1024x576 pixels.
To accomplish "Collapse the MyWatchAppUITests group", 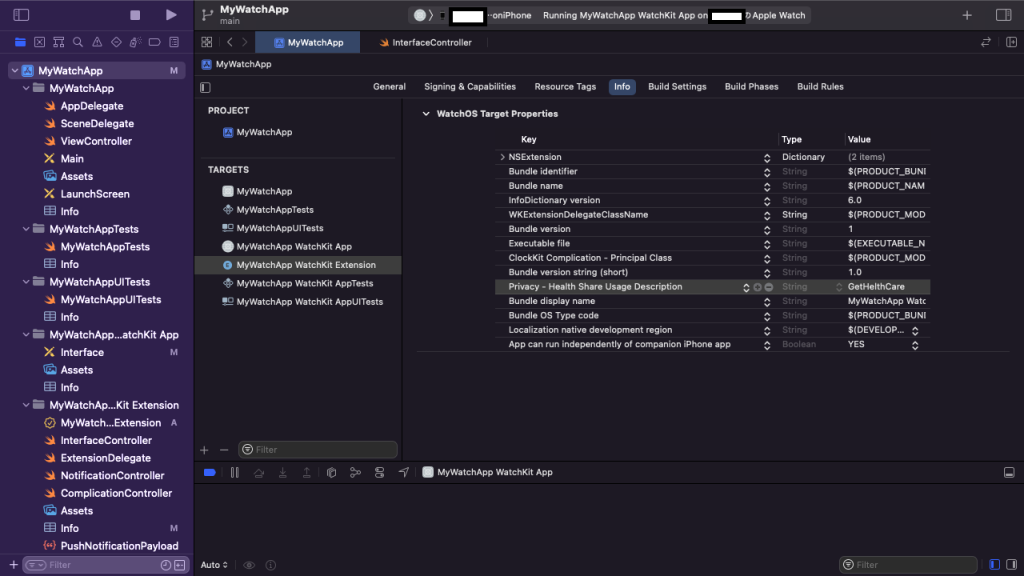I will pyautogui.click(x=26, y=282).
